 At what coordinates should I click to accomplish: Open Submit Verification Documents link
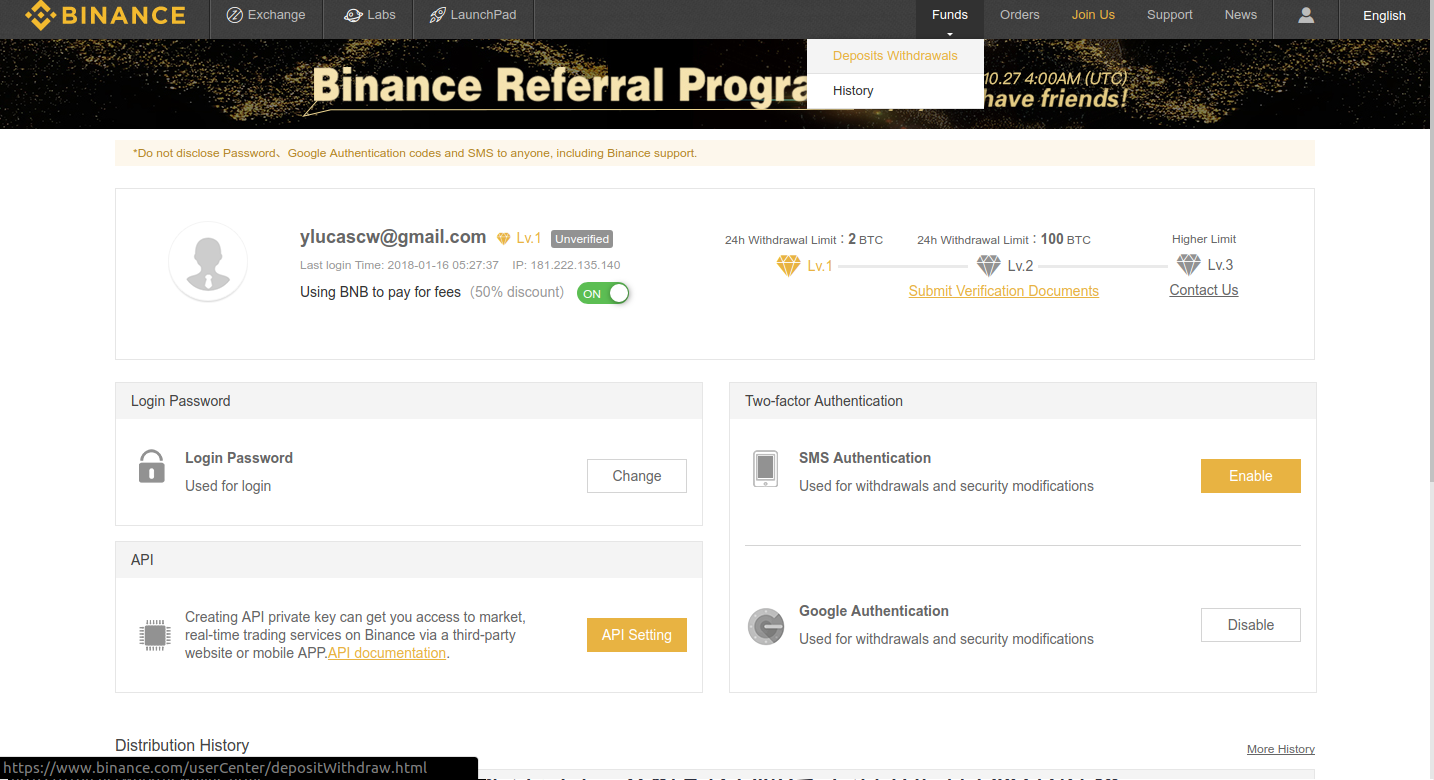click(1003, 291)
